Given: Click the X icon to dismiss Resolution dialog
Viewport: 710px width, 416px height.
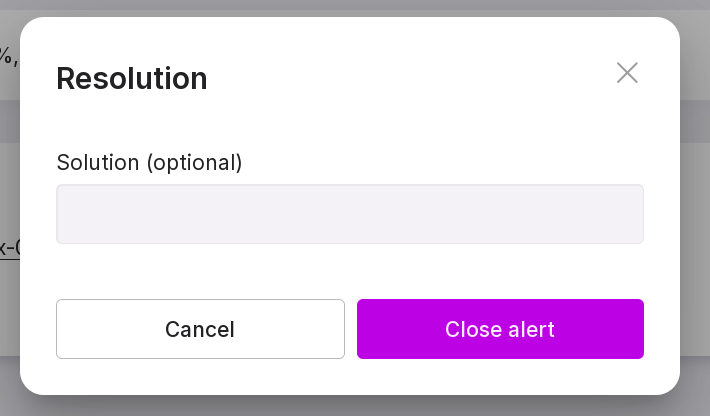Looking at the screenshot, I should [x=627, y=73].
